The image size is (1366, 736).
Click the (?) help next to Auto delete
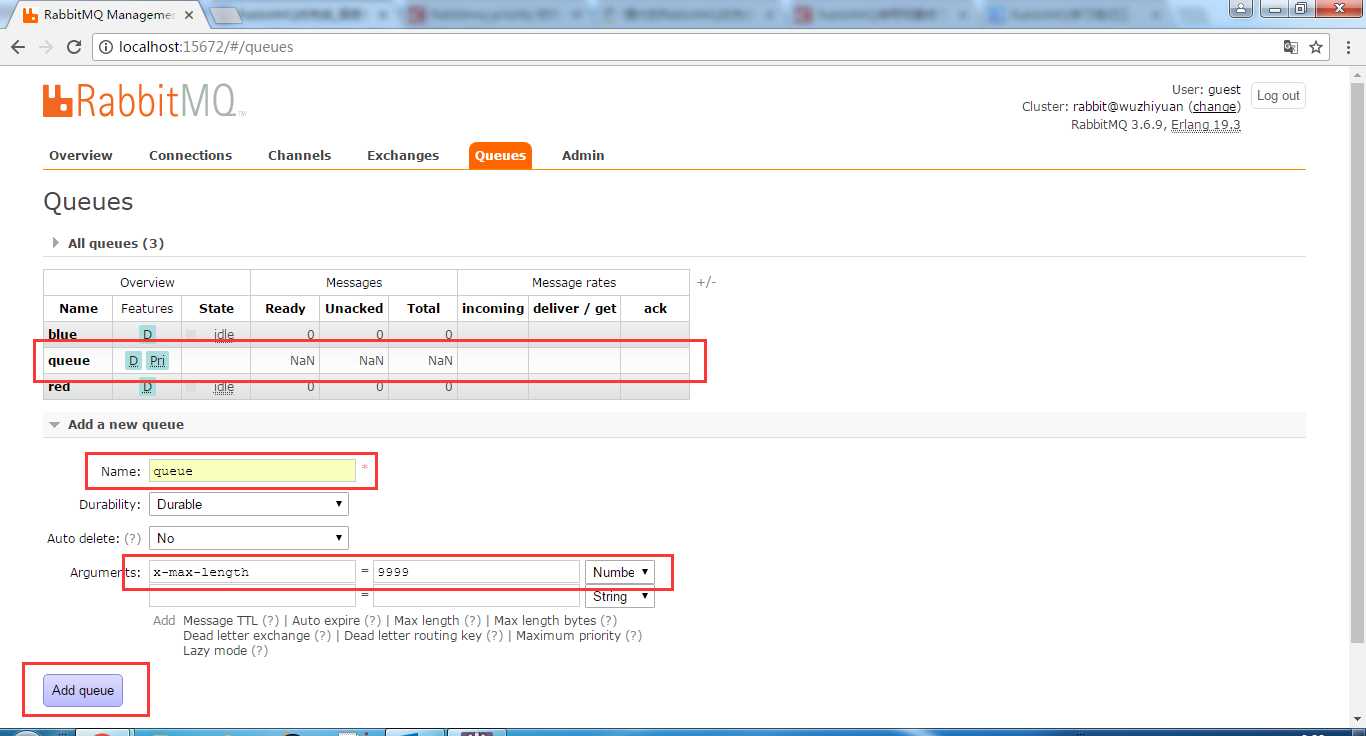tap(132, 538)
